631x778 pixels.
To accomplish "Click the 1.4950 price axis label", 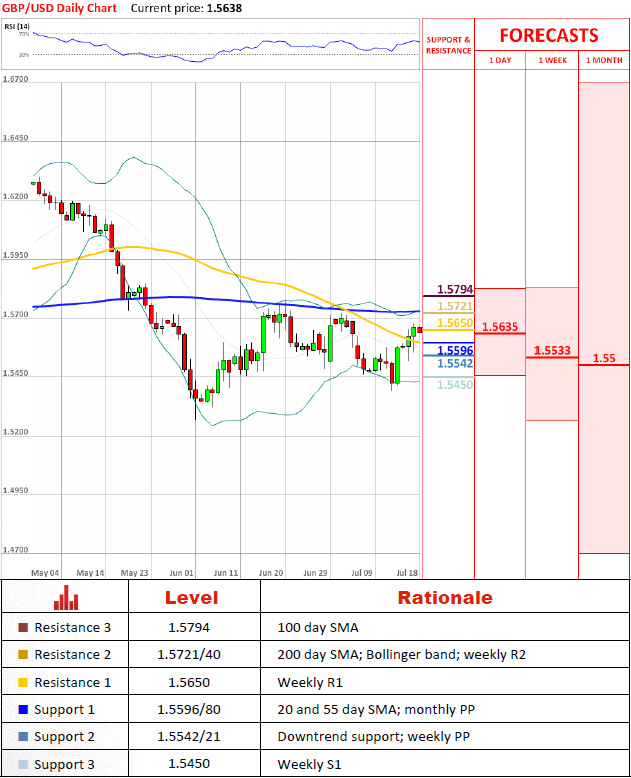I will coord(15,490).
